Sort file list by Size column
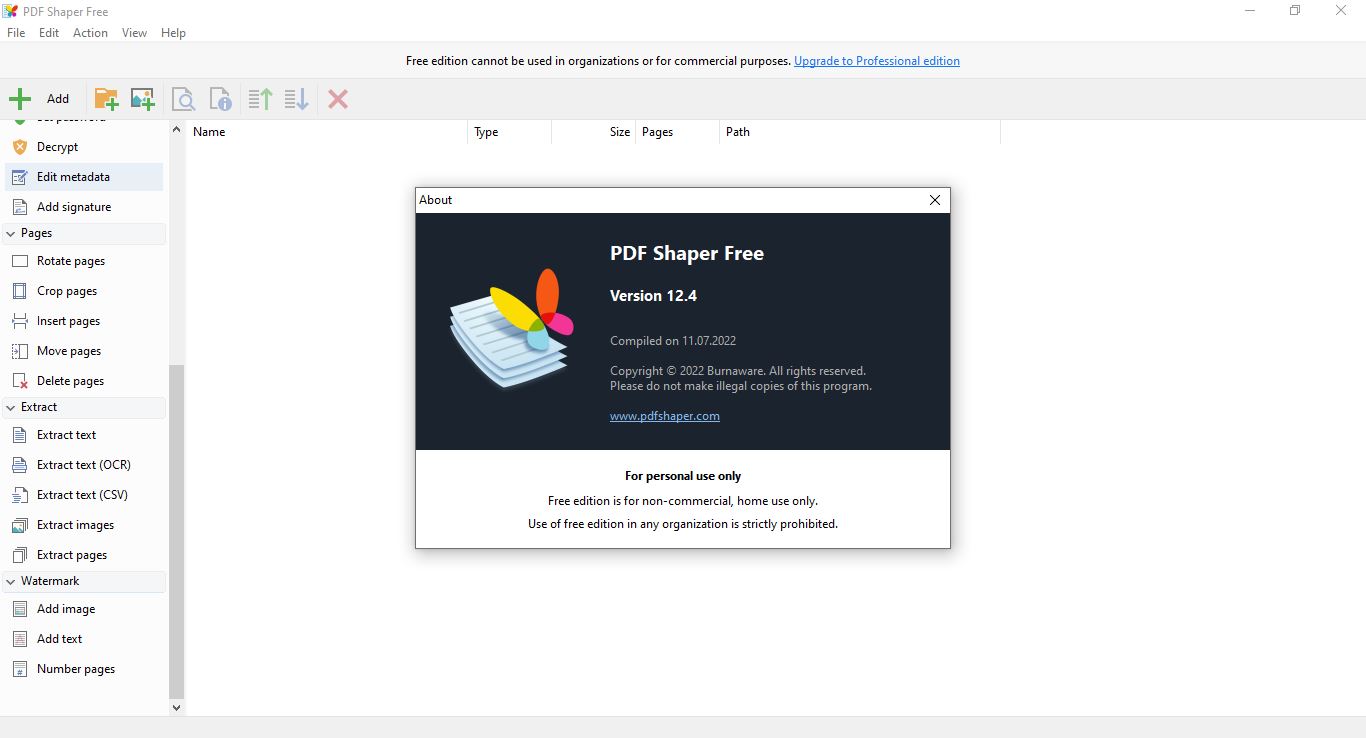The height and width of the screenshot is (738, 1366). (x=593, y=132)
